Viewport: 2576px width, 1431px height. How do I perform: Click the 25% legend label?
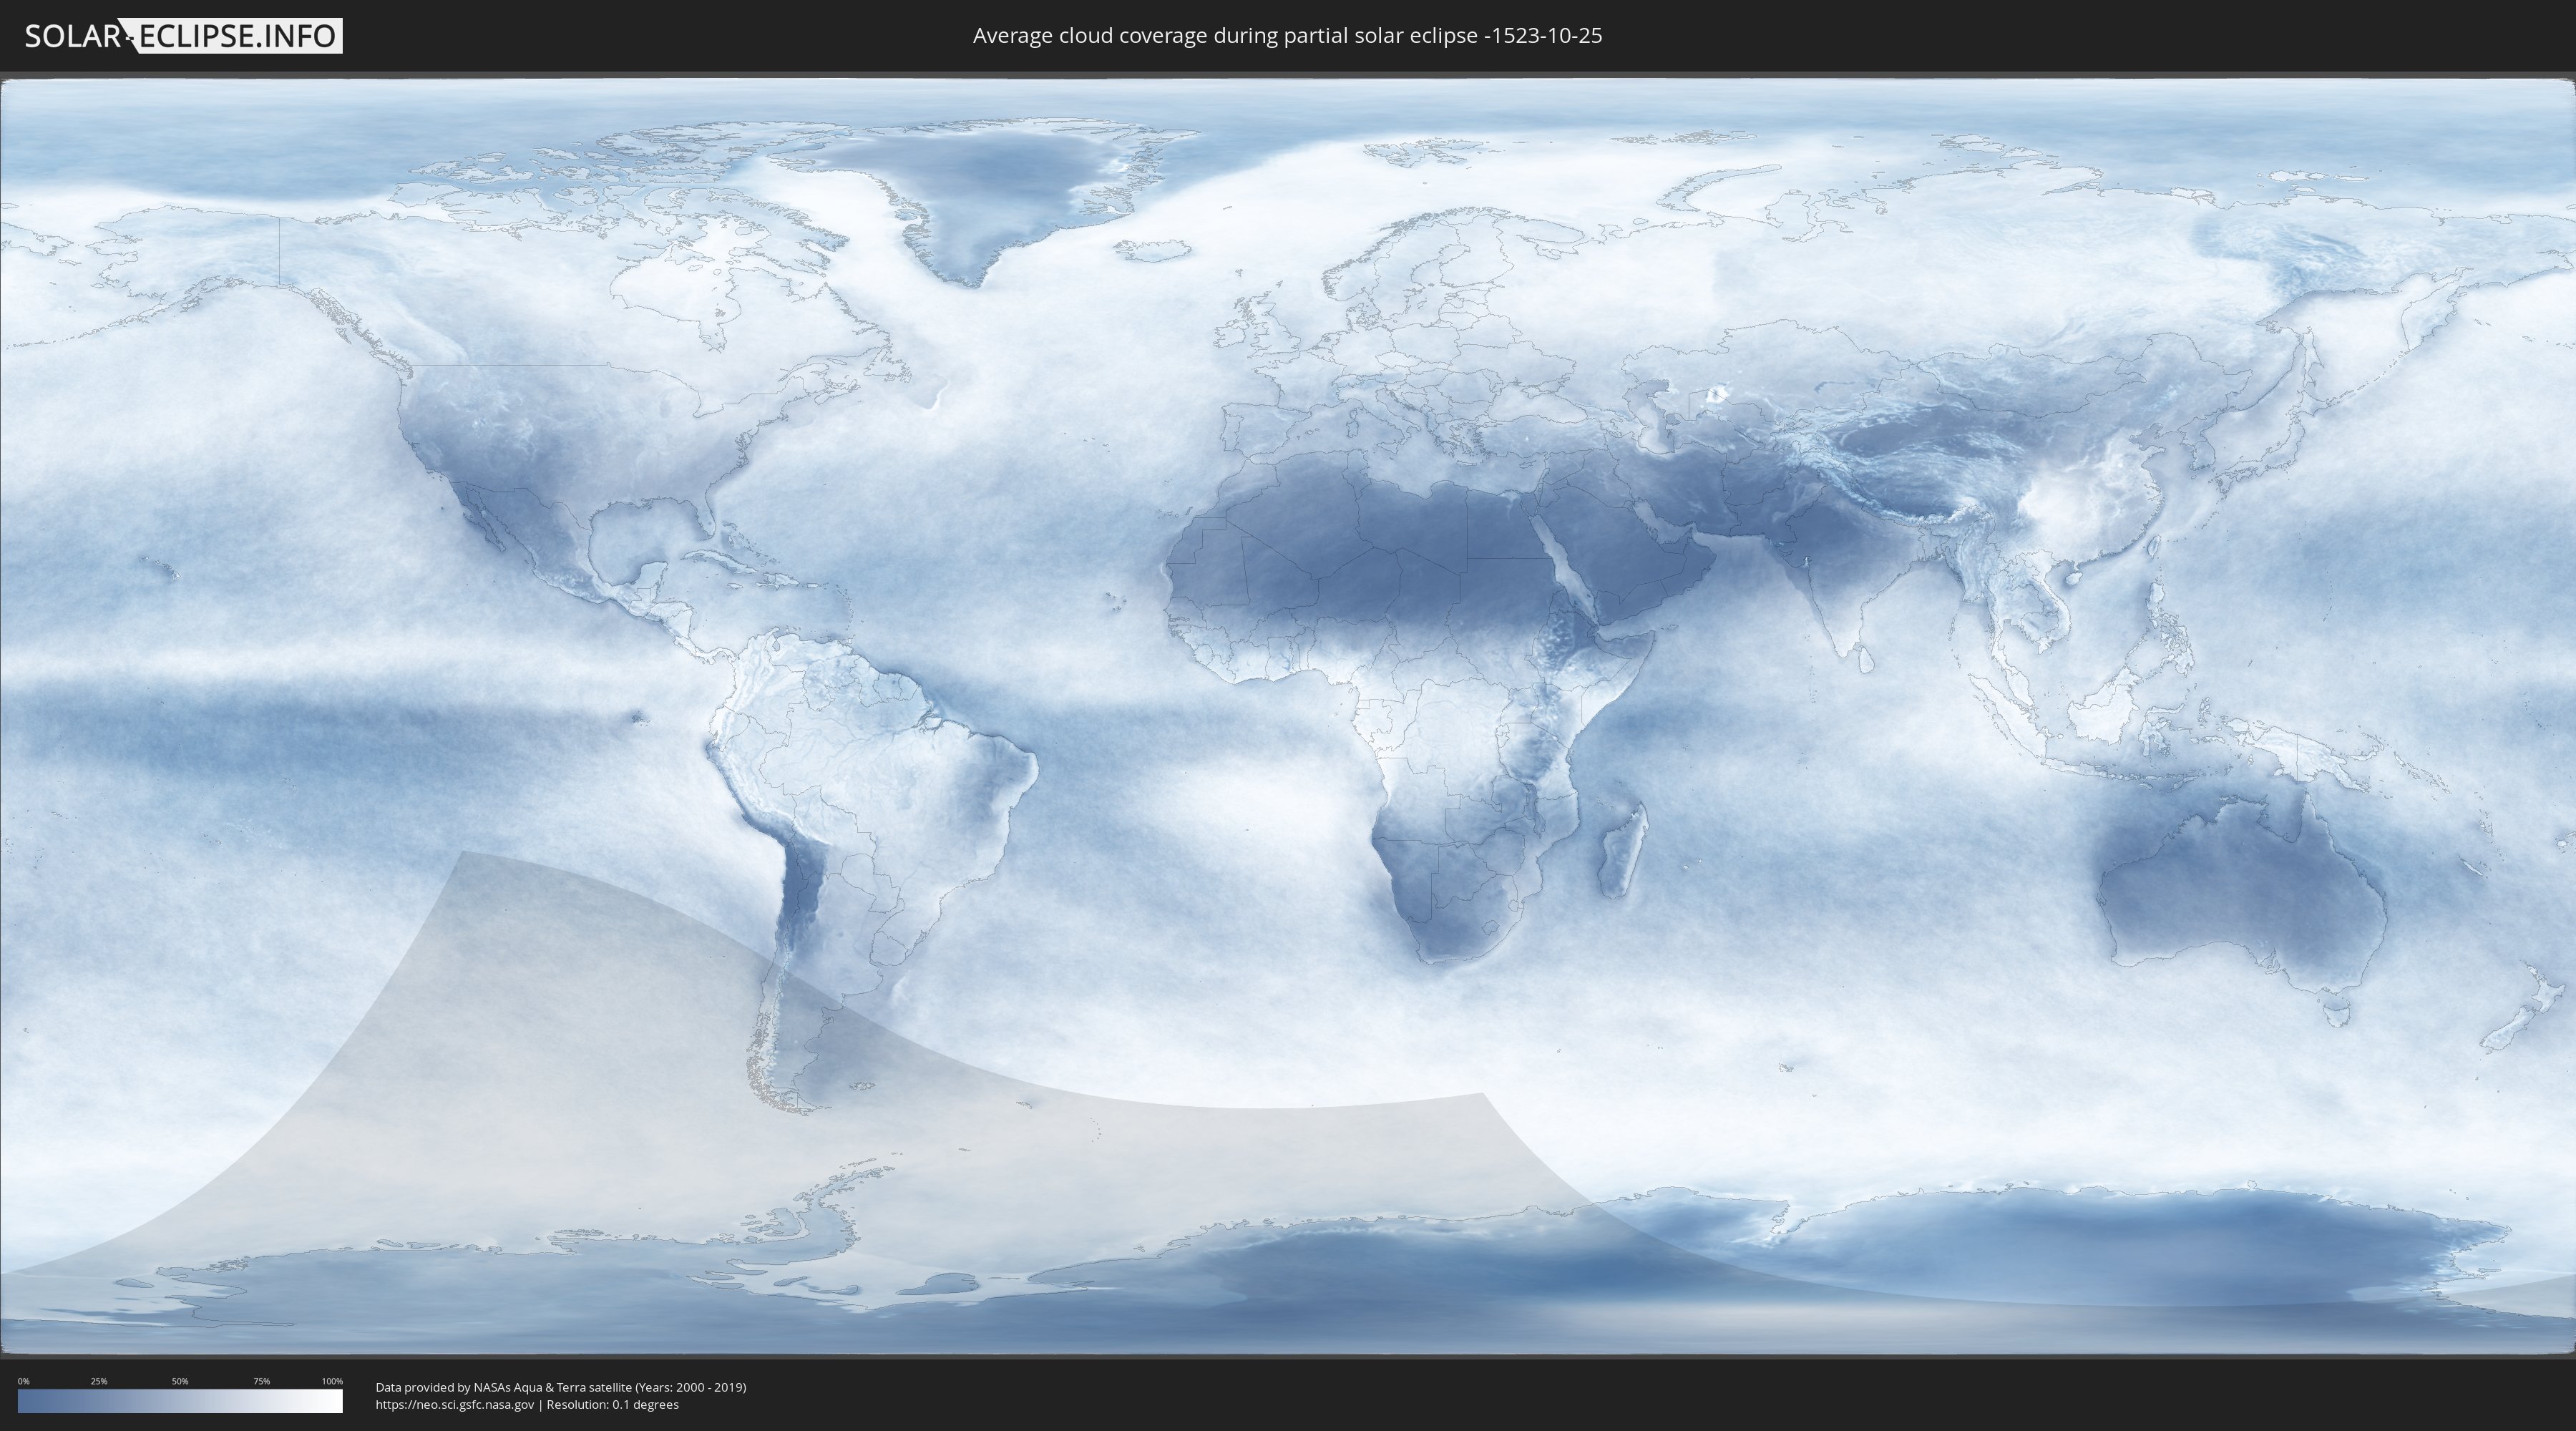pos(99,1381)
